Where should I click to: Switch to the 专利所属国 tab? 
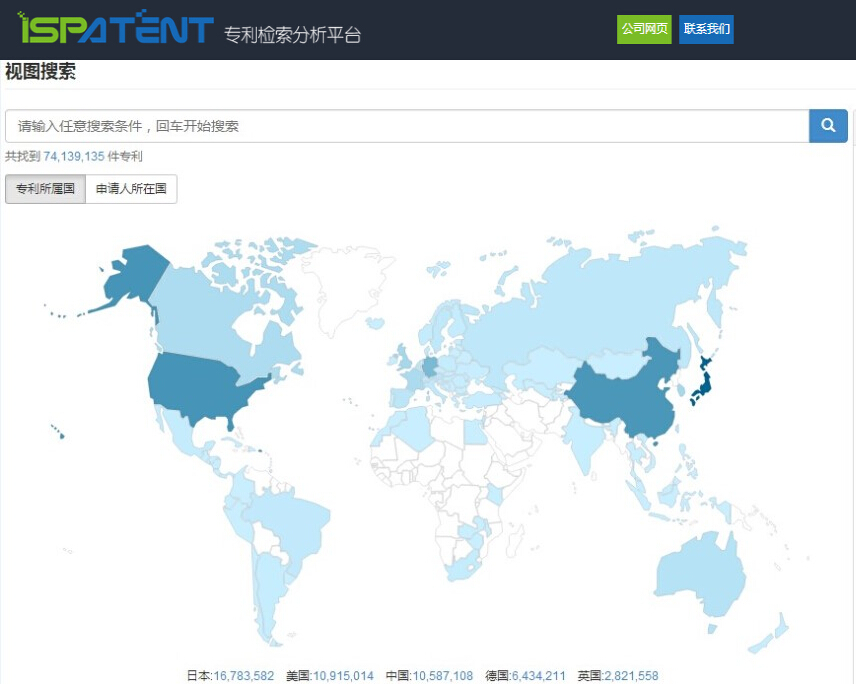(x=45, y=189)
